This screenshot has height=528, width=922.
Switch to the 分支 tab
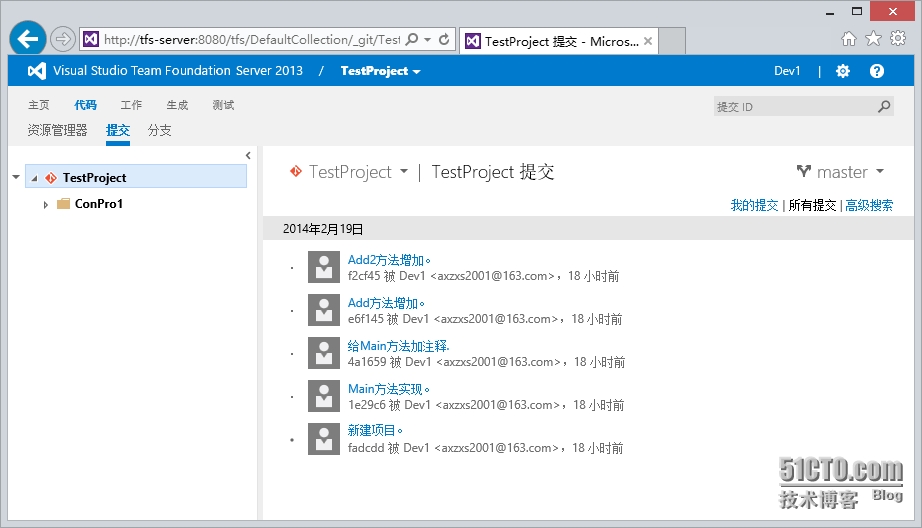coord(159,131)
